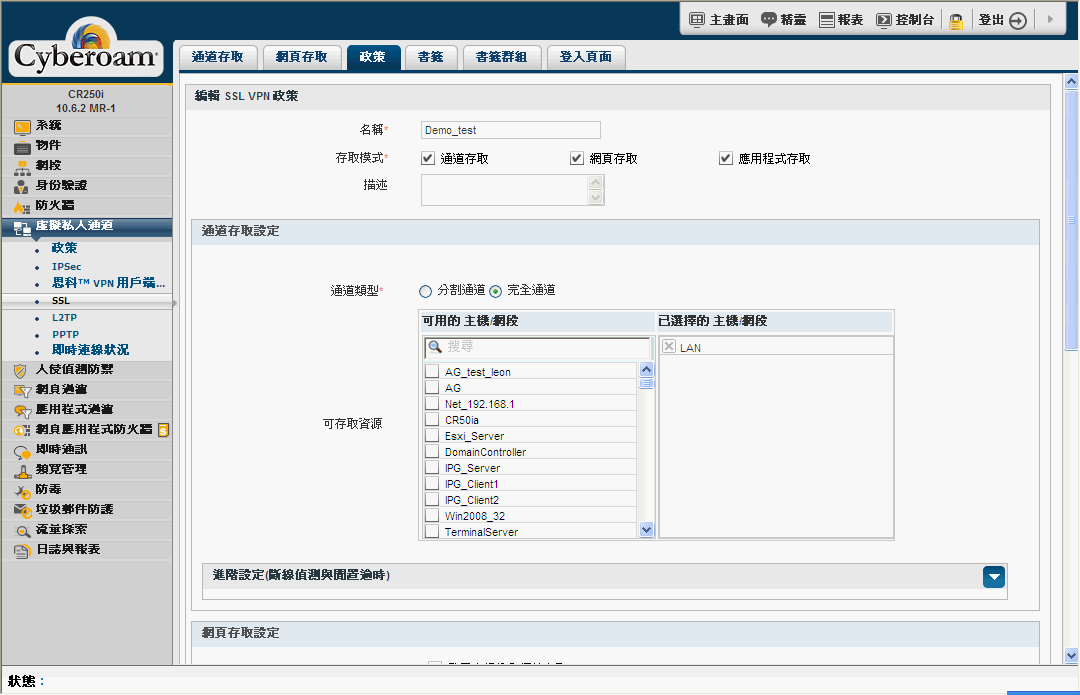The width and height of the screenshot is (1080, 695).
Task: Toggle the 通道存取 access mode checkbox
Action: pos(428,158)
